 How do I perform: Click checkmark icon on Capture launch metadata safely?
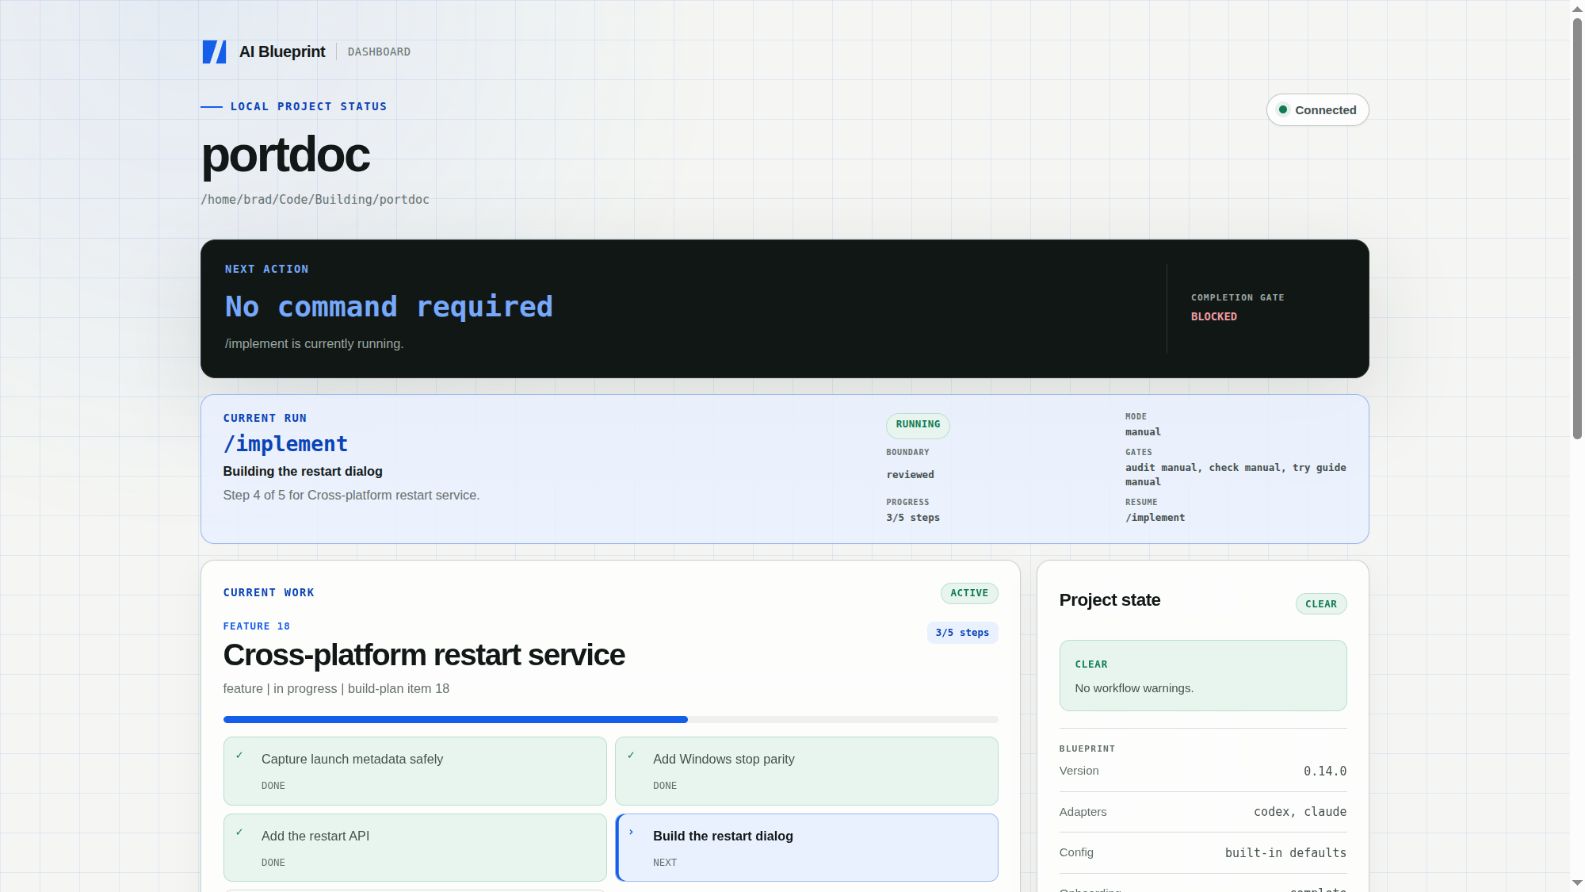[x=239, y=755]
